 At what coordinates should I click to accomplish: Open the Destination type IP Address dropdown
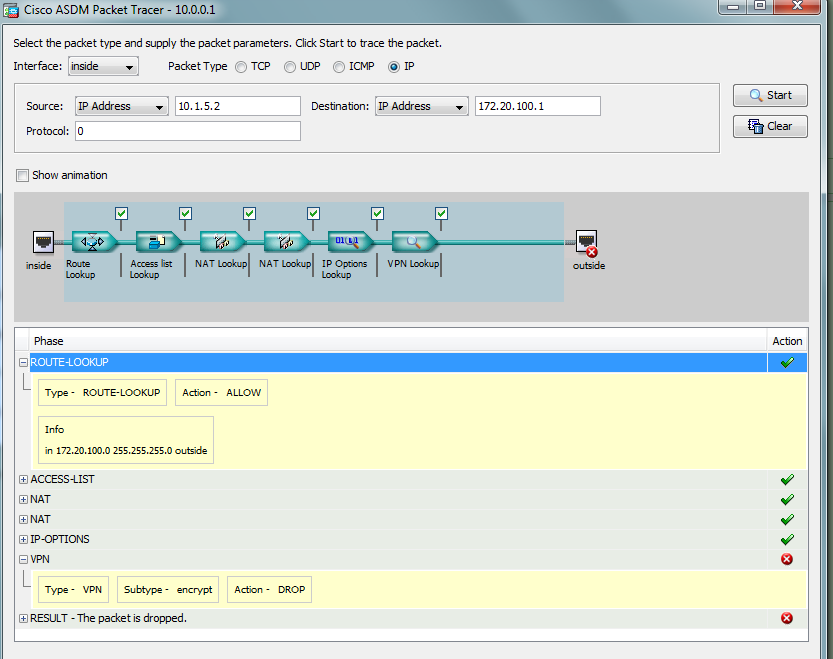point(422,106)
